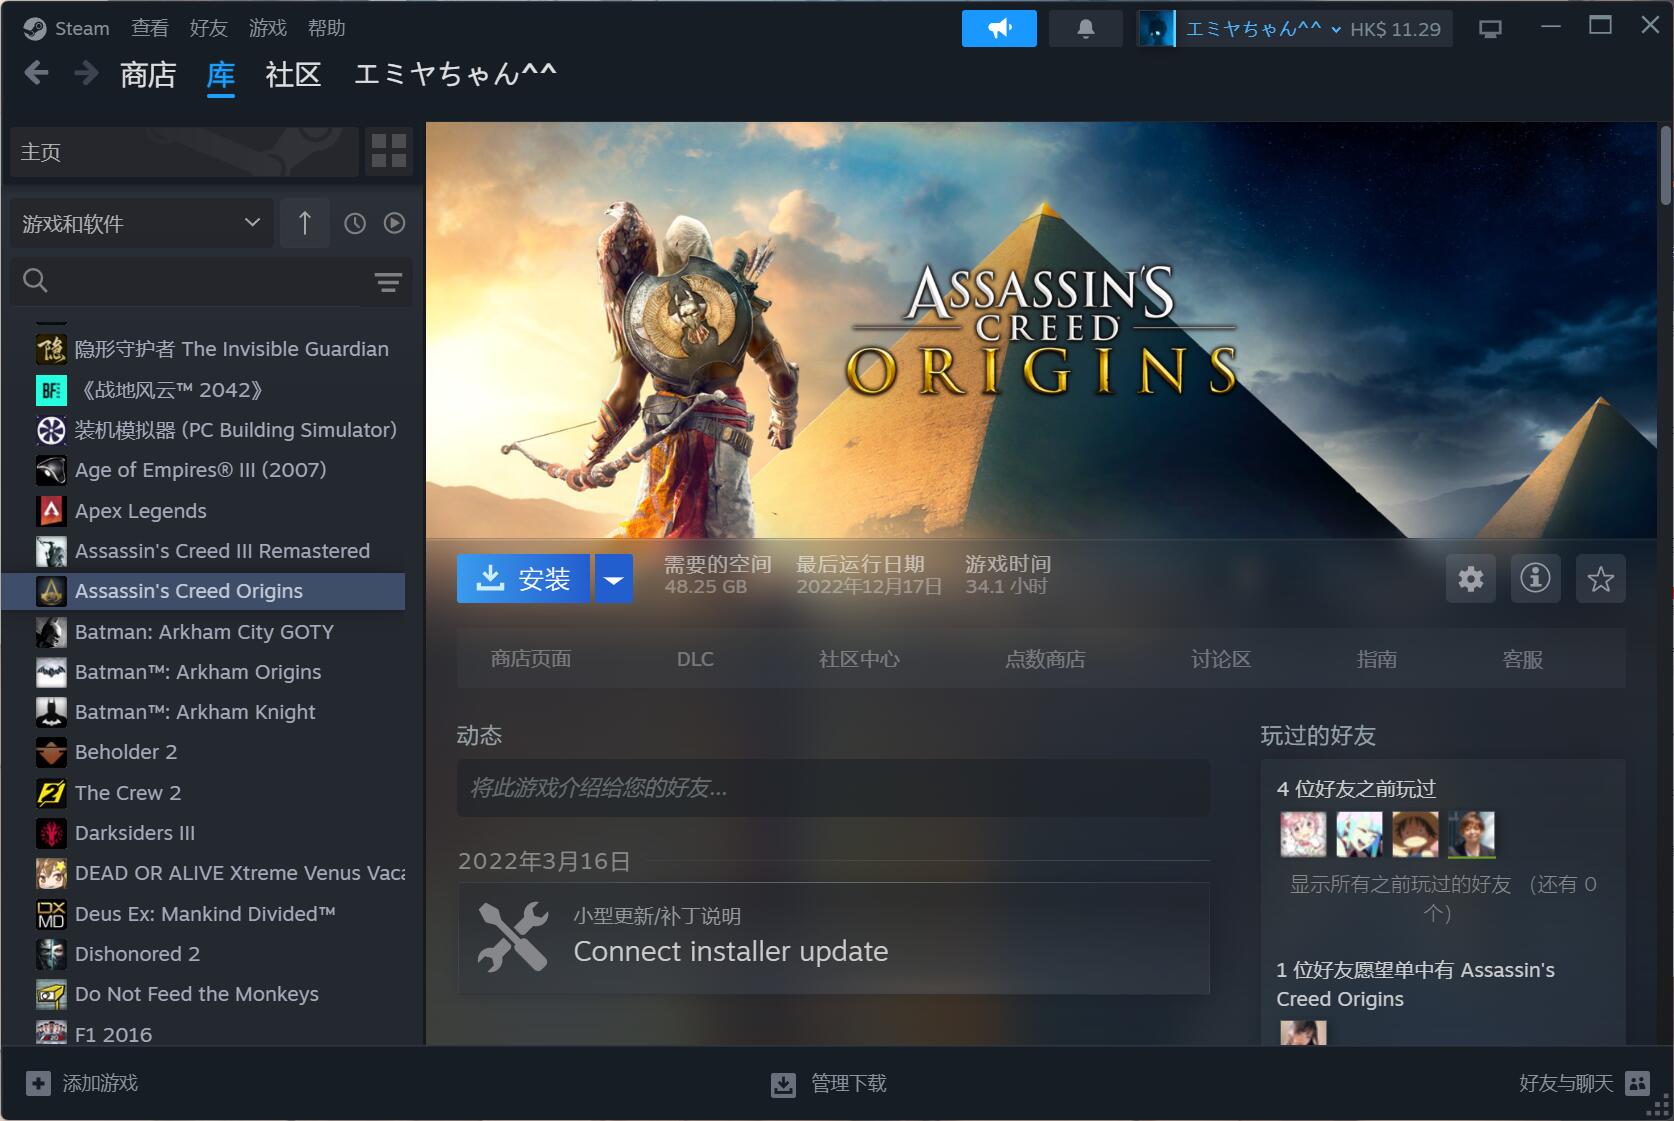Viewport: 1674px width, 1121px height.
Task: Open game settings gear icon
Action: [1470, 579]
